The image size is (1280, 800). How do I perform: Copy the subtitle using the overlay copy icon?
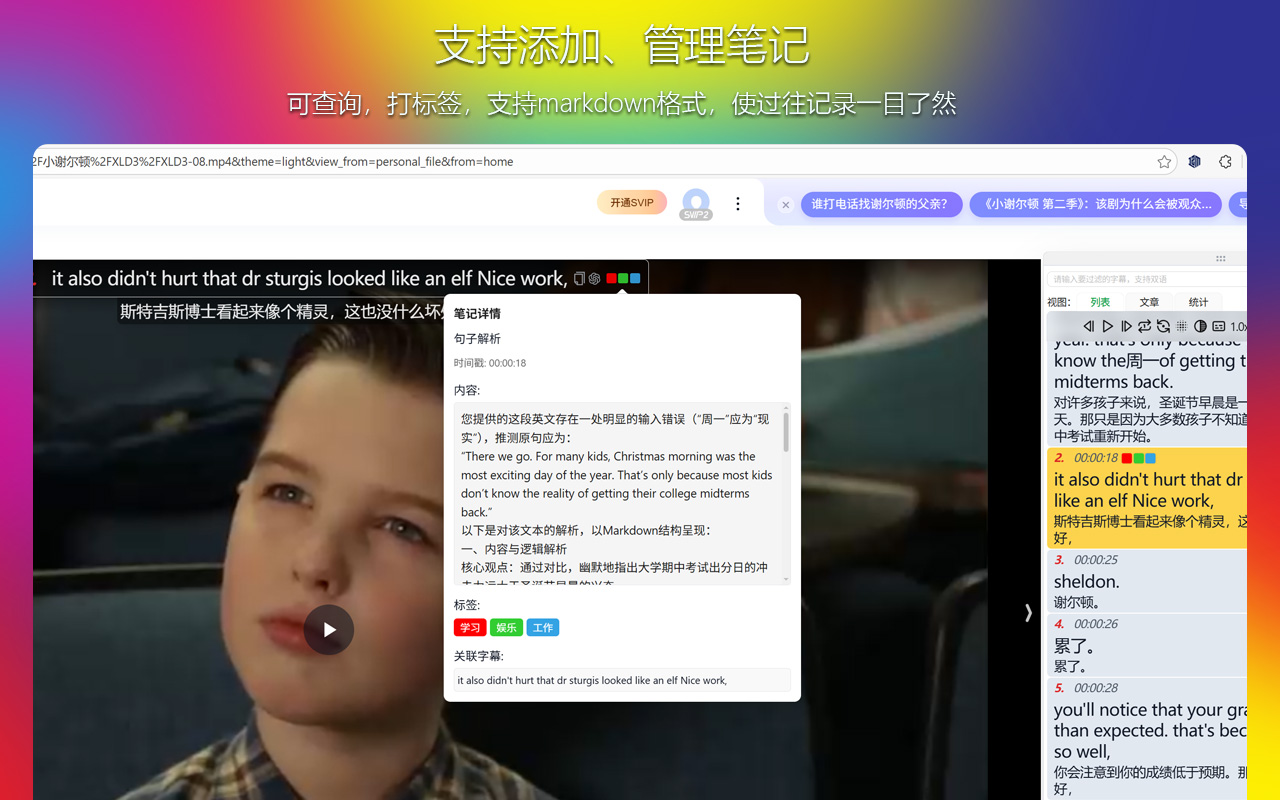click(579, 279)
